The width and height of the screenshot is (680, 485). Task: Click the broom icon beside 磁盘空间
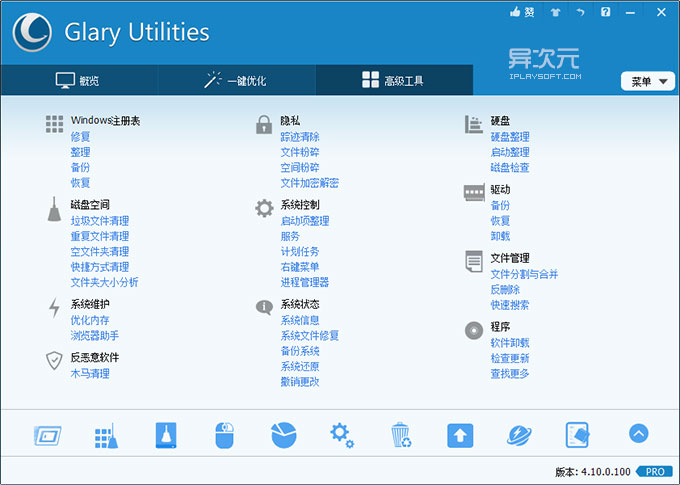(x=54, y=209)
